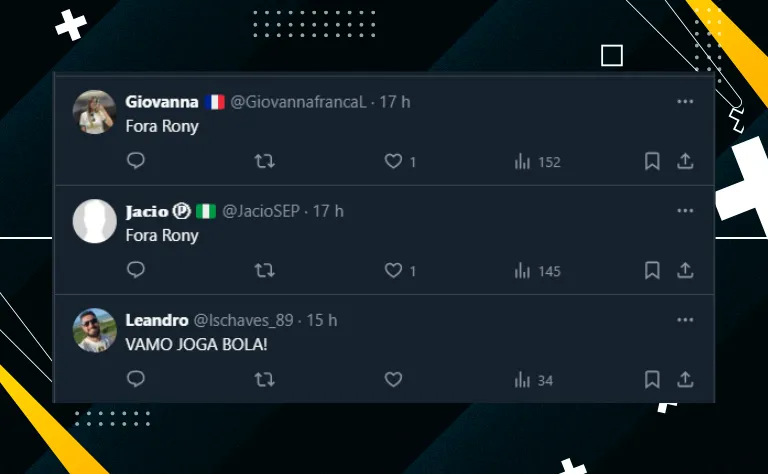Viewport: 768px width, 474px height.
Task: Reply to Jacio's Fora Rony tweet
Action: [x=136, y=270]
